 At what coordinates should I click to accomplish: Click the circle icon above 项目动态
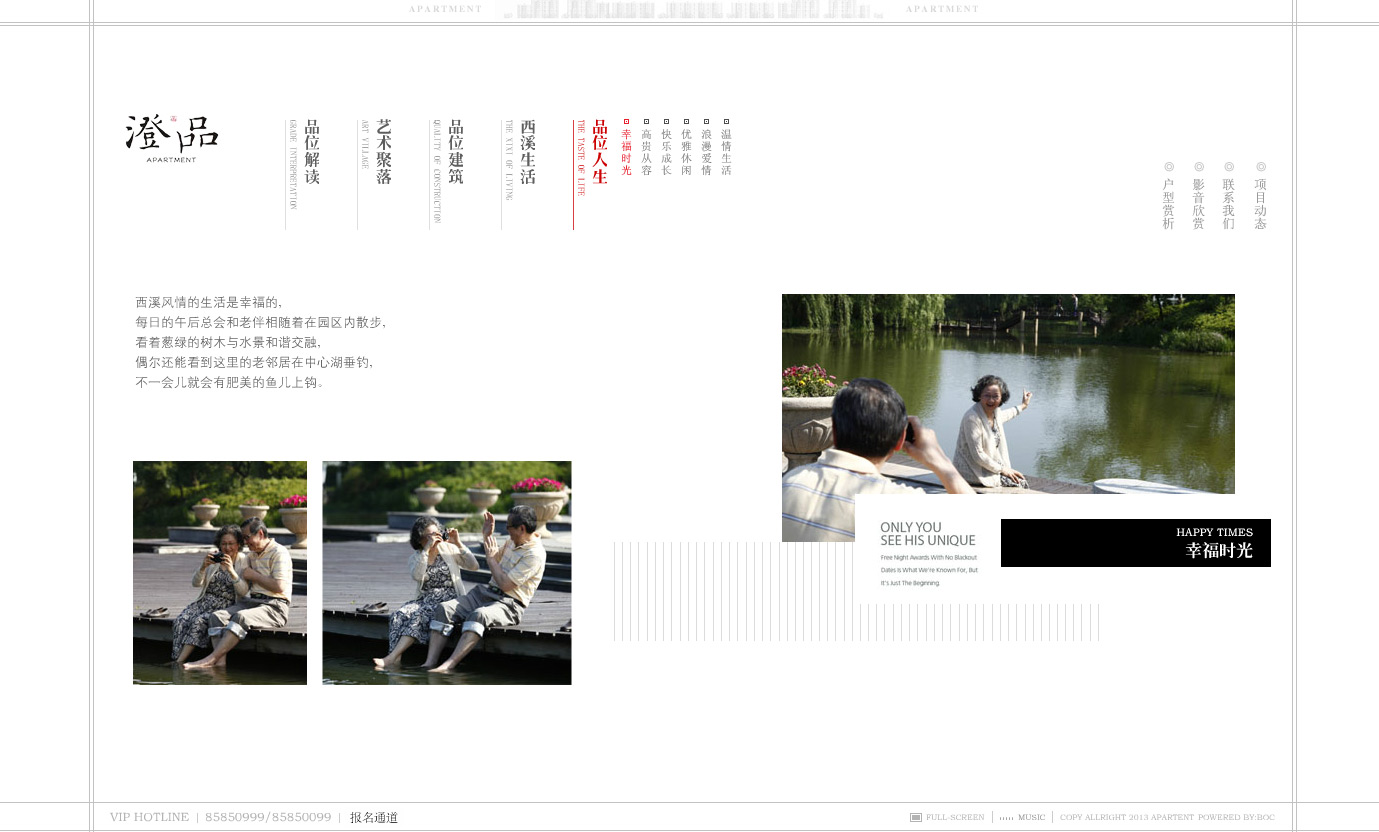[1261, 167]
